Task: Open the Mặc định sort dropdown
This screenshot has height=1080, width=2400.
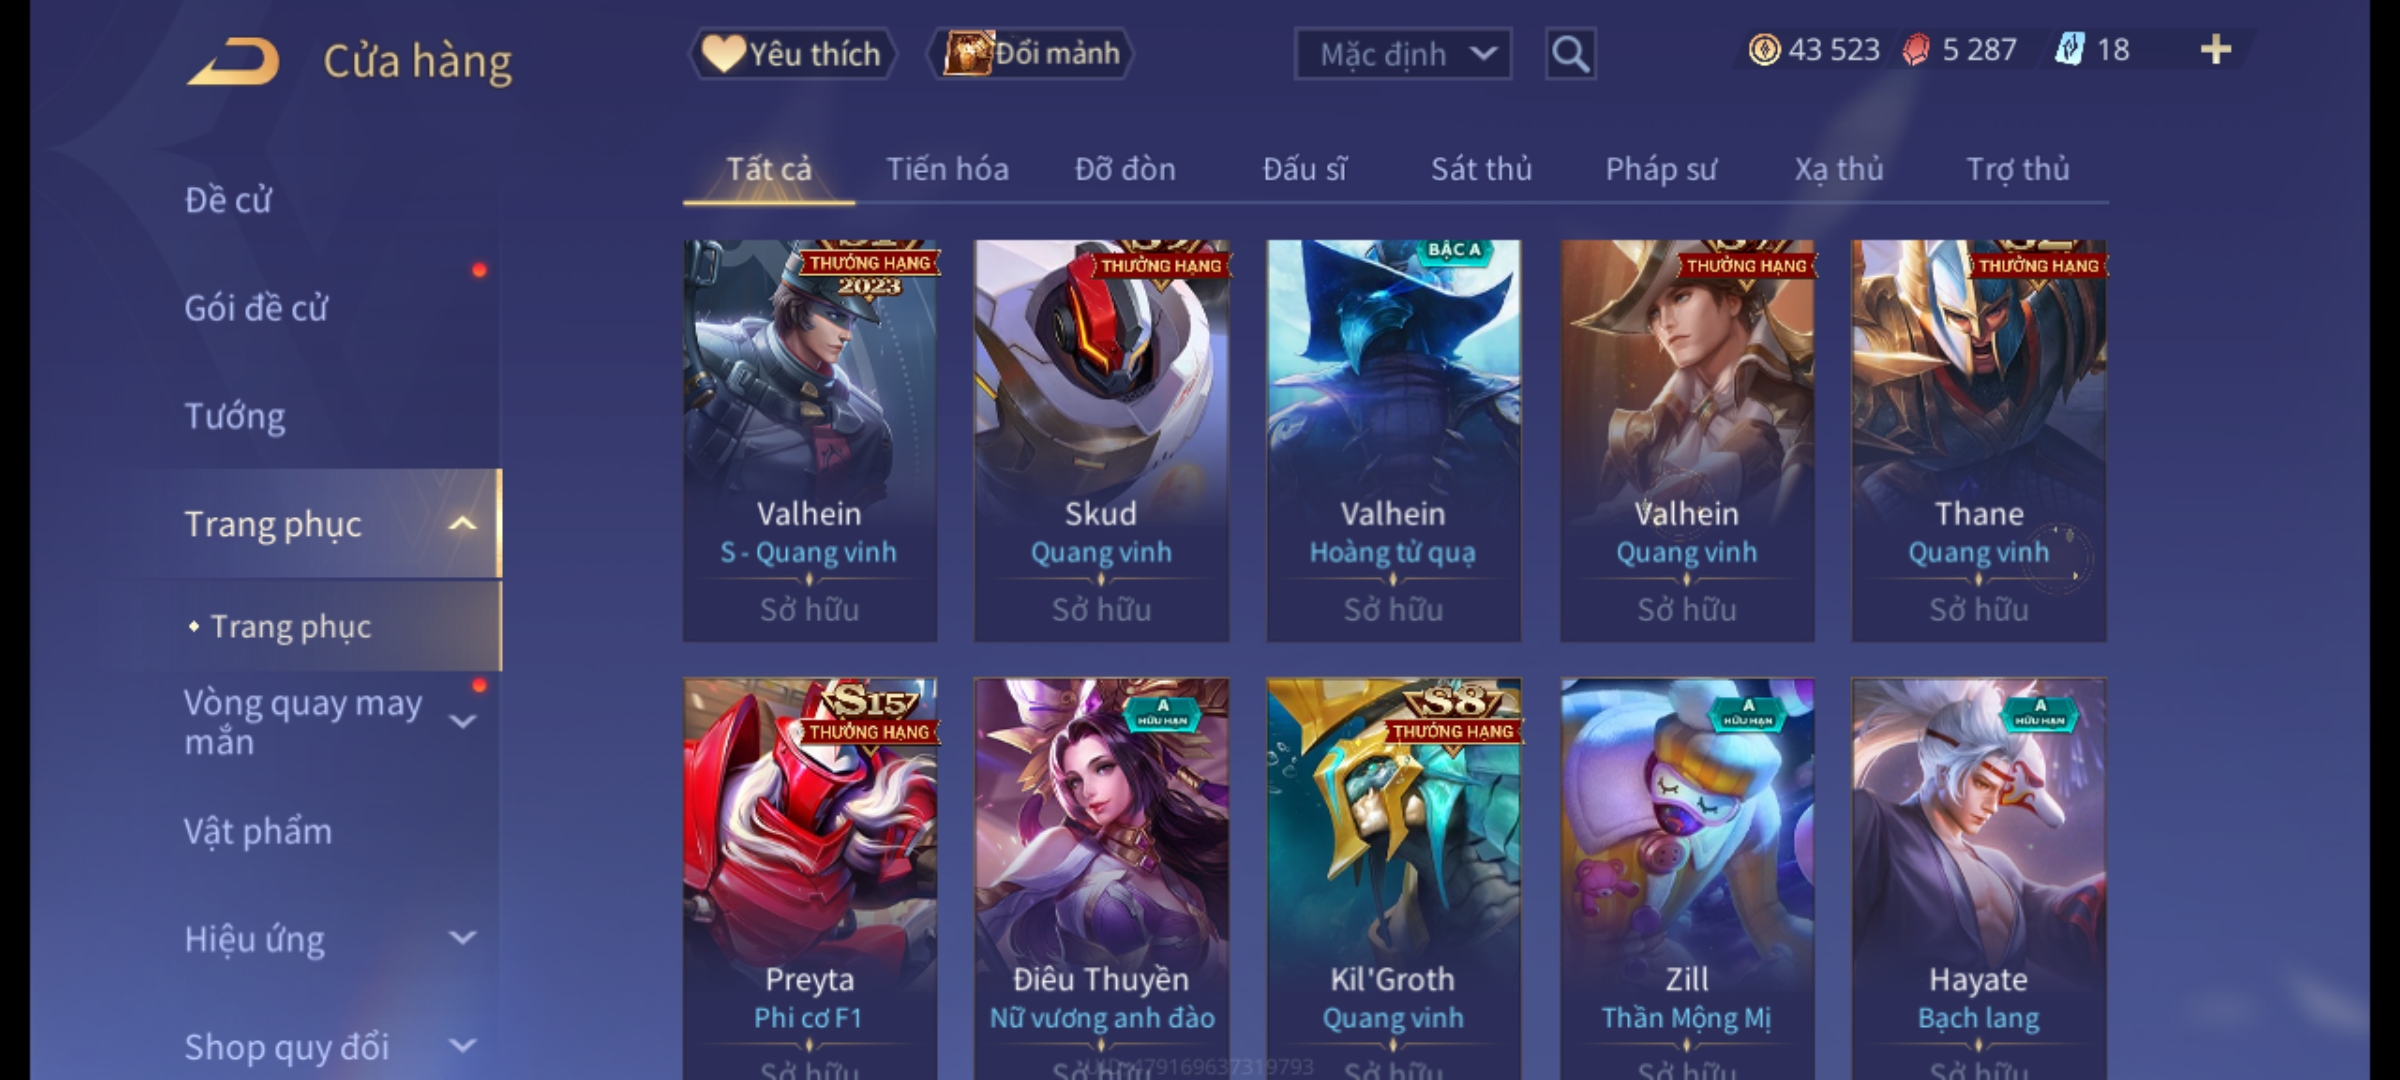Action: pos(1402,54)
